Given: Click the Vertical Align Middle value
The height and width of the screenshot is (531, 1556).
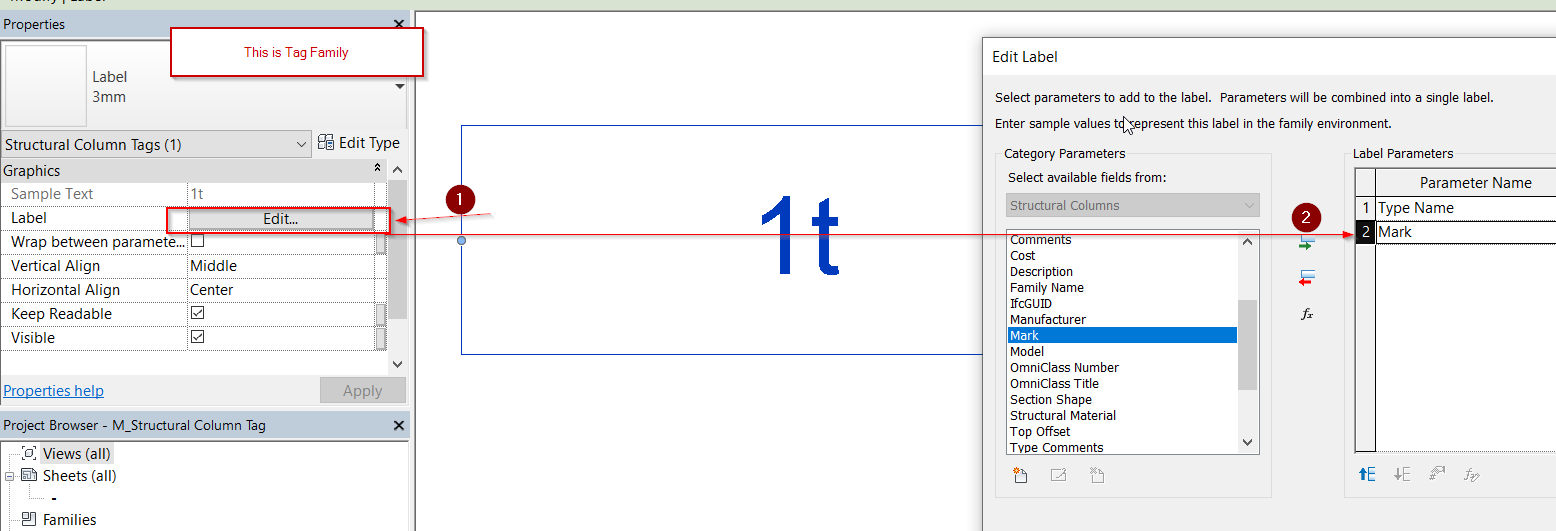Looking at the screenshot, I should [280, 266].
